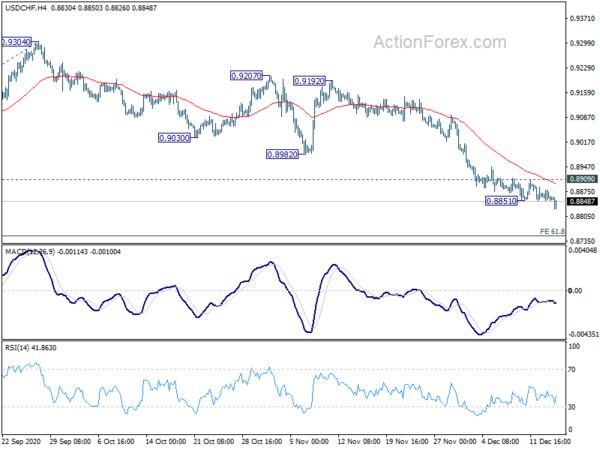Click the FE 61.8 level label

552,231
